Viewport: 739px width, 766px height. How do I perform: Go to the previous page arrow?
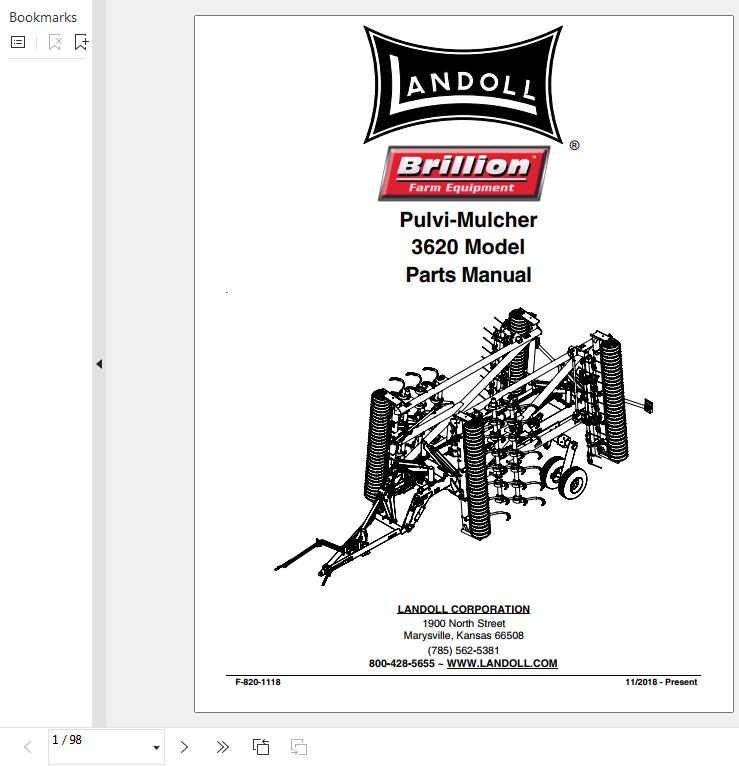[28, 747]
